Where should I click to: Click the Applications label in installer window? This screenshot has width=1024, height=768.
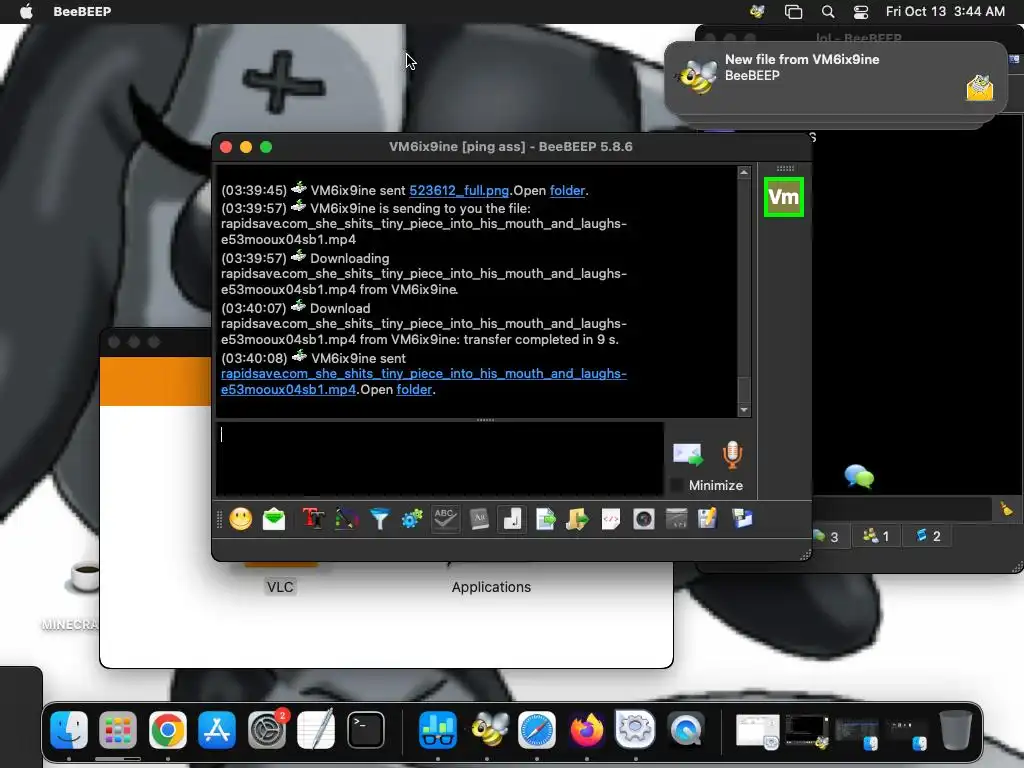click(x=491, y=587)
